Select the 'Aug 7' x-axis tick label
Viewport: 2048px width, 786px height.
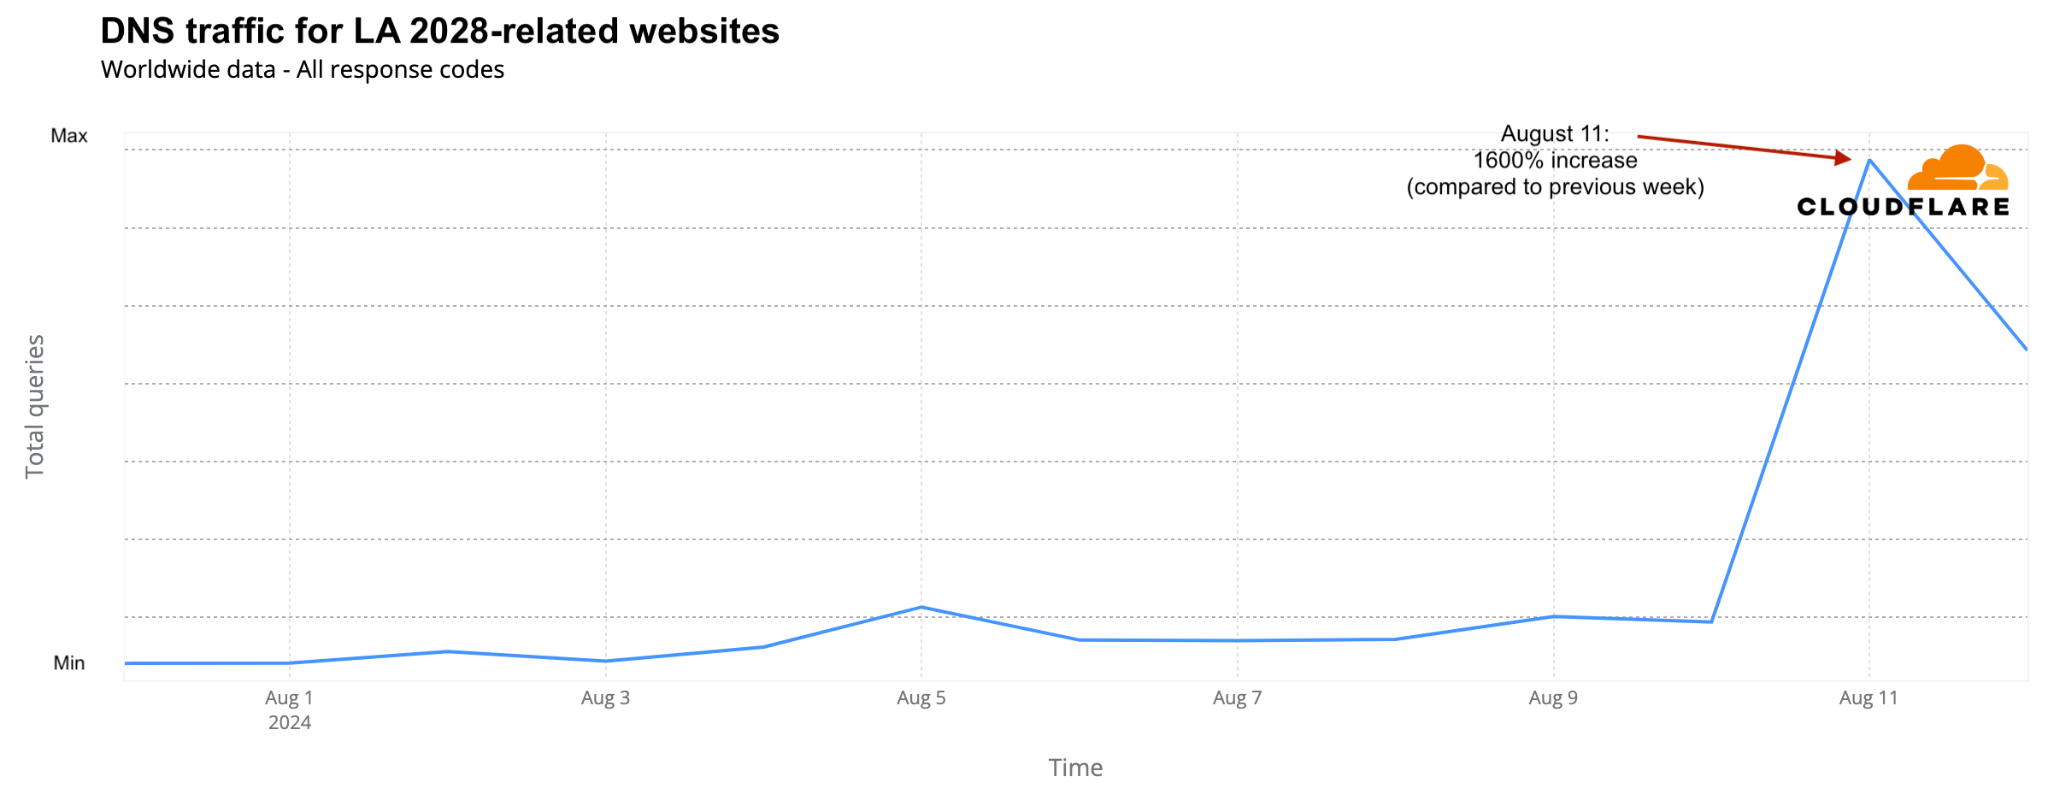click(x=1237, y=698)
